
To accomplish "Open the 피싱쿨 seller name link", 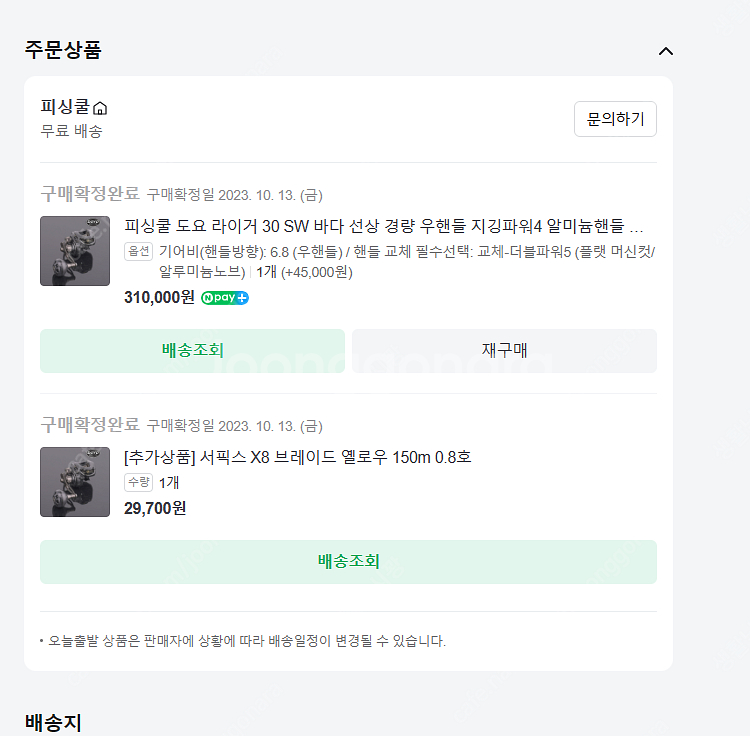I will pos(65,107).
